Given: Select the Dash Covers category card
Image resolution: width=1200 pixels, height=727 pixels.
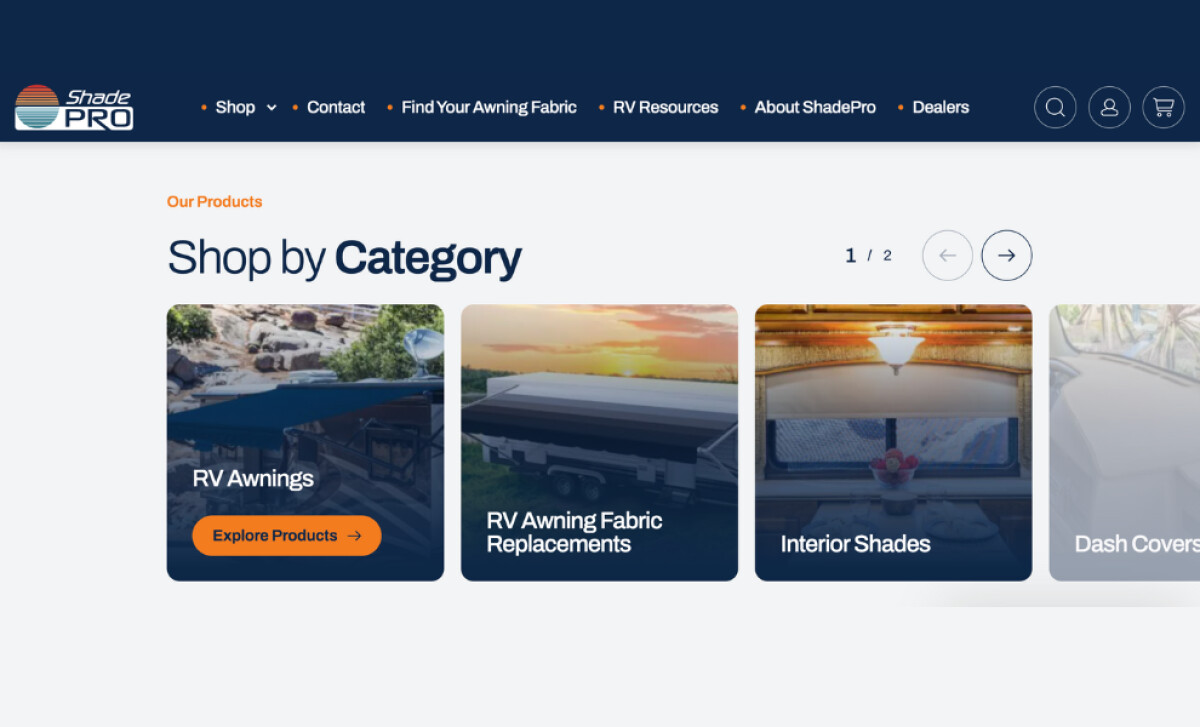Looking at the screenshot, I should coord(1124,442).
